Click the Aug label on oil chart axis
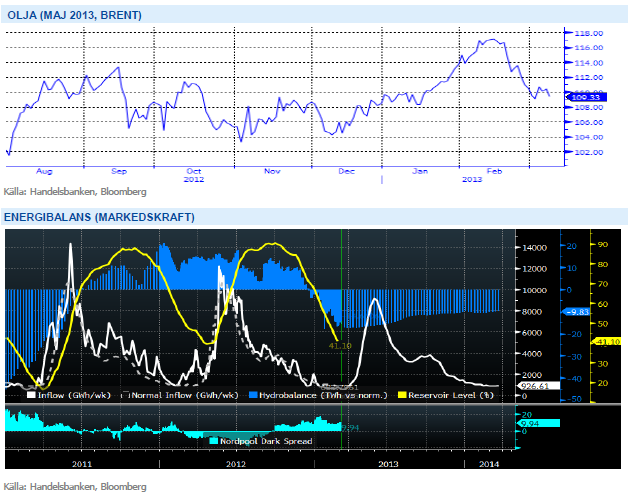The width and height of the screenshot is (628, 497). point(43,171)
